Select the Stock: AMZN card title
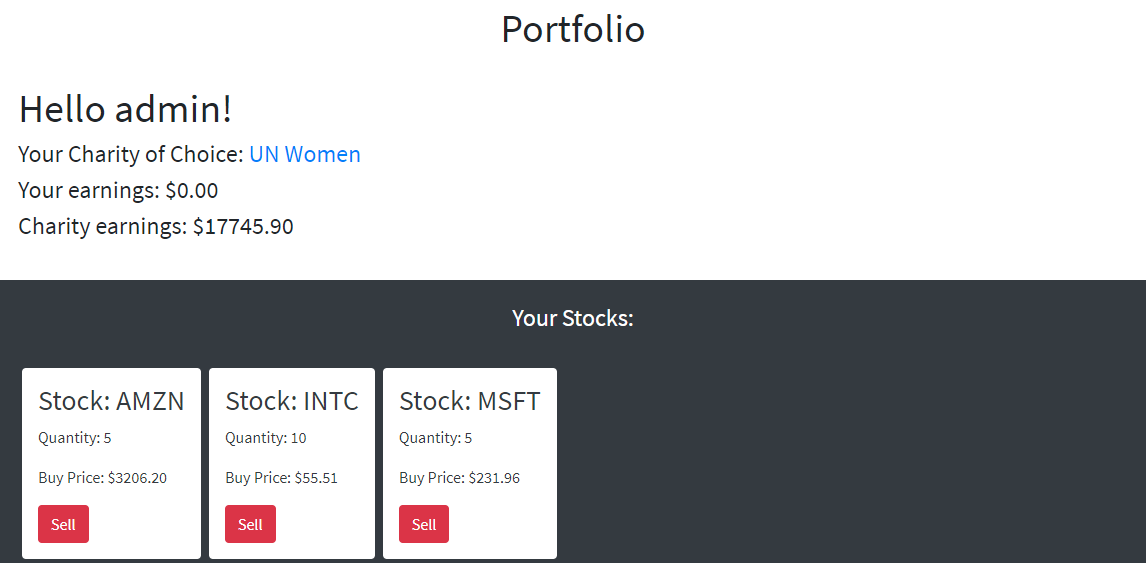Screen dimensions: 1146x584 [111, 401]
